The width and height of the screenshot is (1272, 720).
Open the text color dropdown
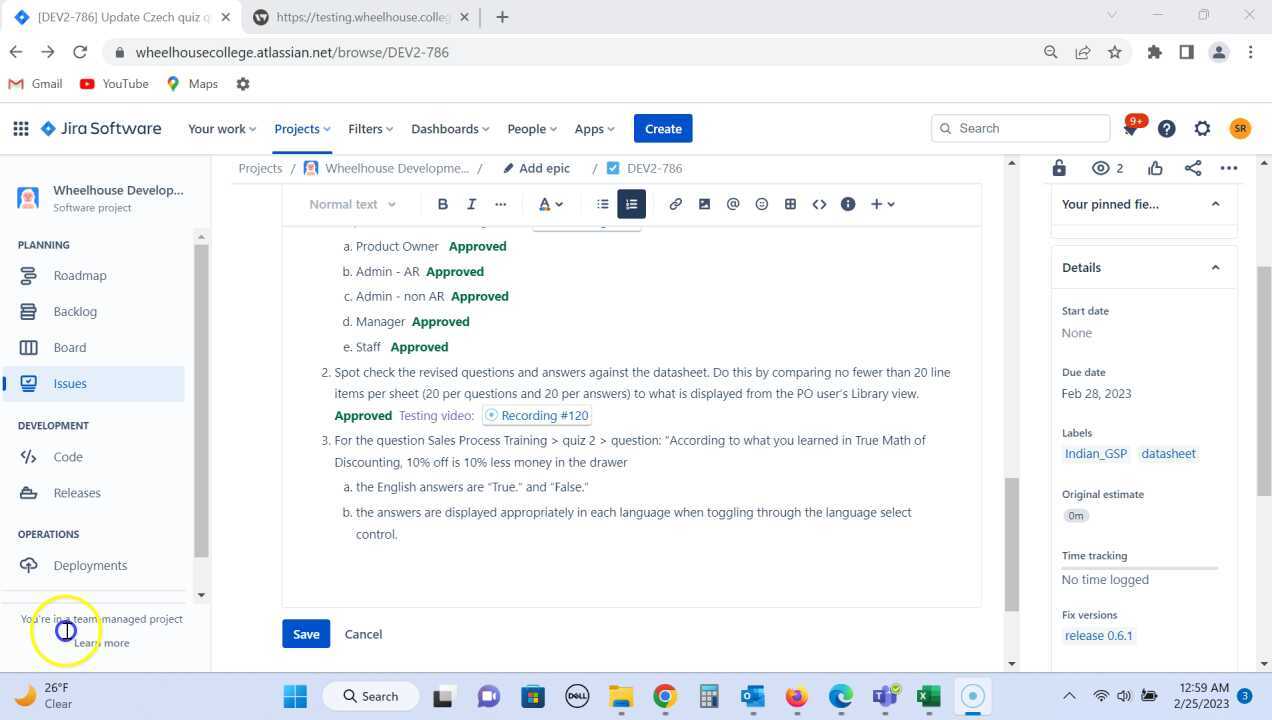pos(551,204)
